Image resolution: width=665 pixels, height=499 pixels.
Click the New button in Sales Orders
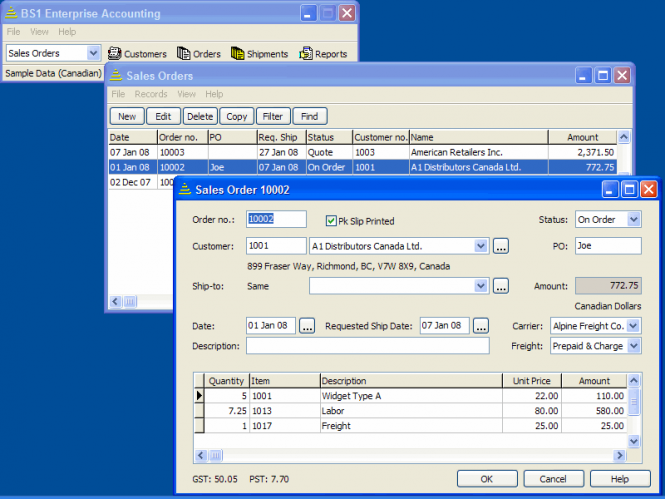(127, 116)
